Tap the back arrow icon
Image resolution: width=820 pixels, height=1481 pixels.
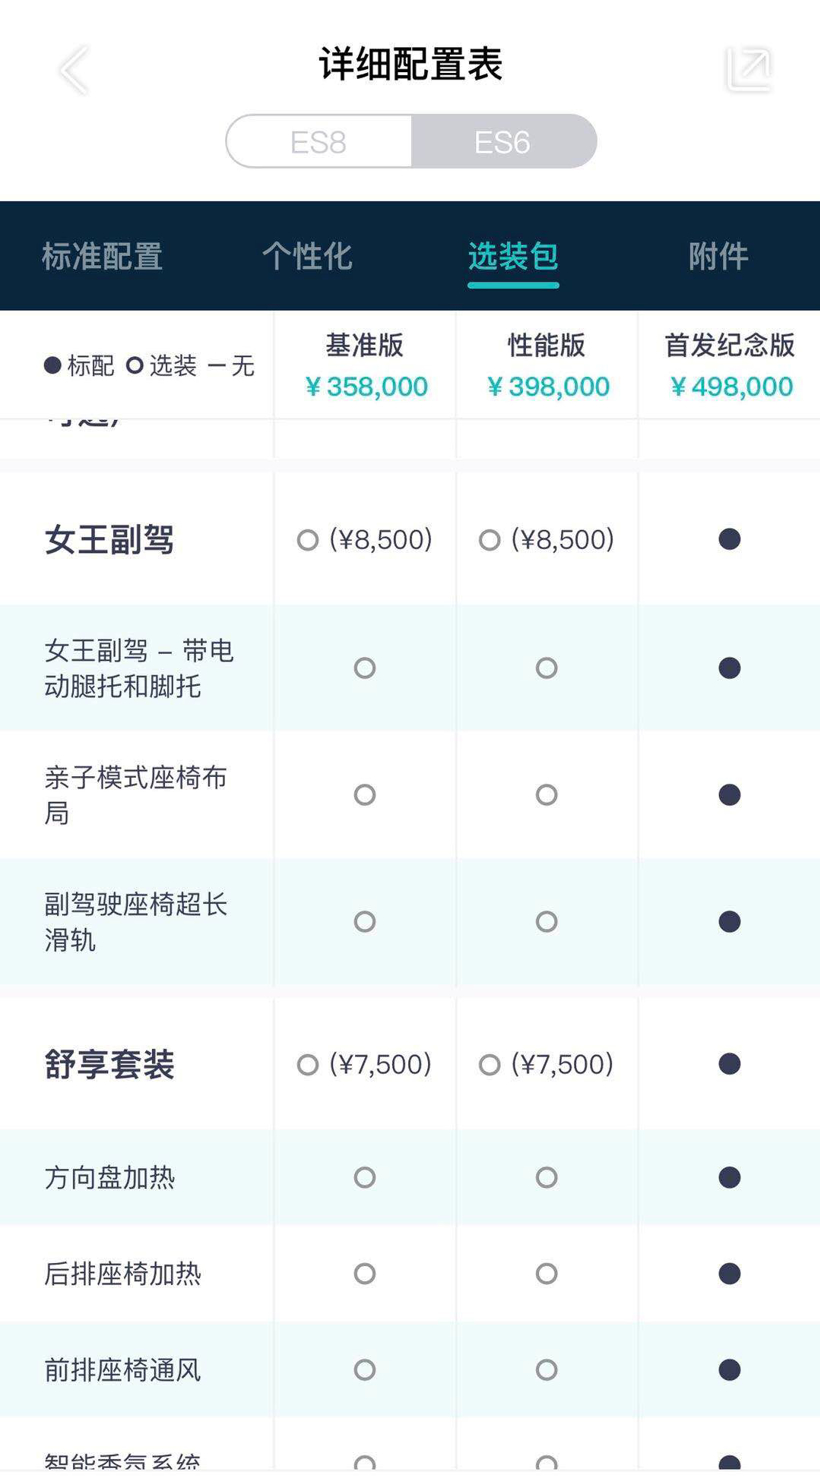click(x=73, y=70)
